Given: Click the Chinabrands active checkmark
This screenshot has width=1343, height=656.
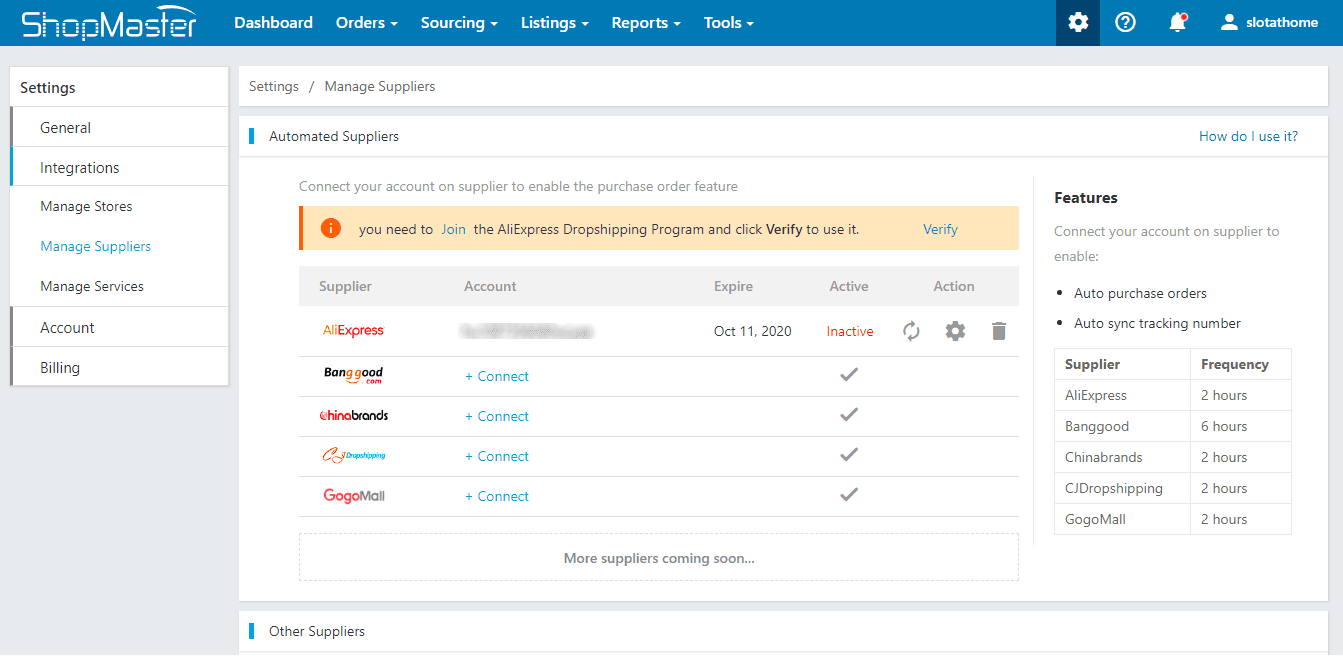Looking at the screenshot, I should (x=849, y=415).
